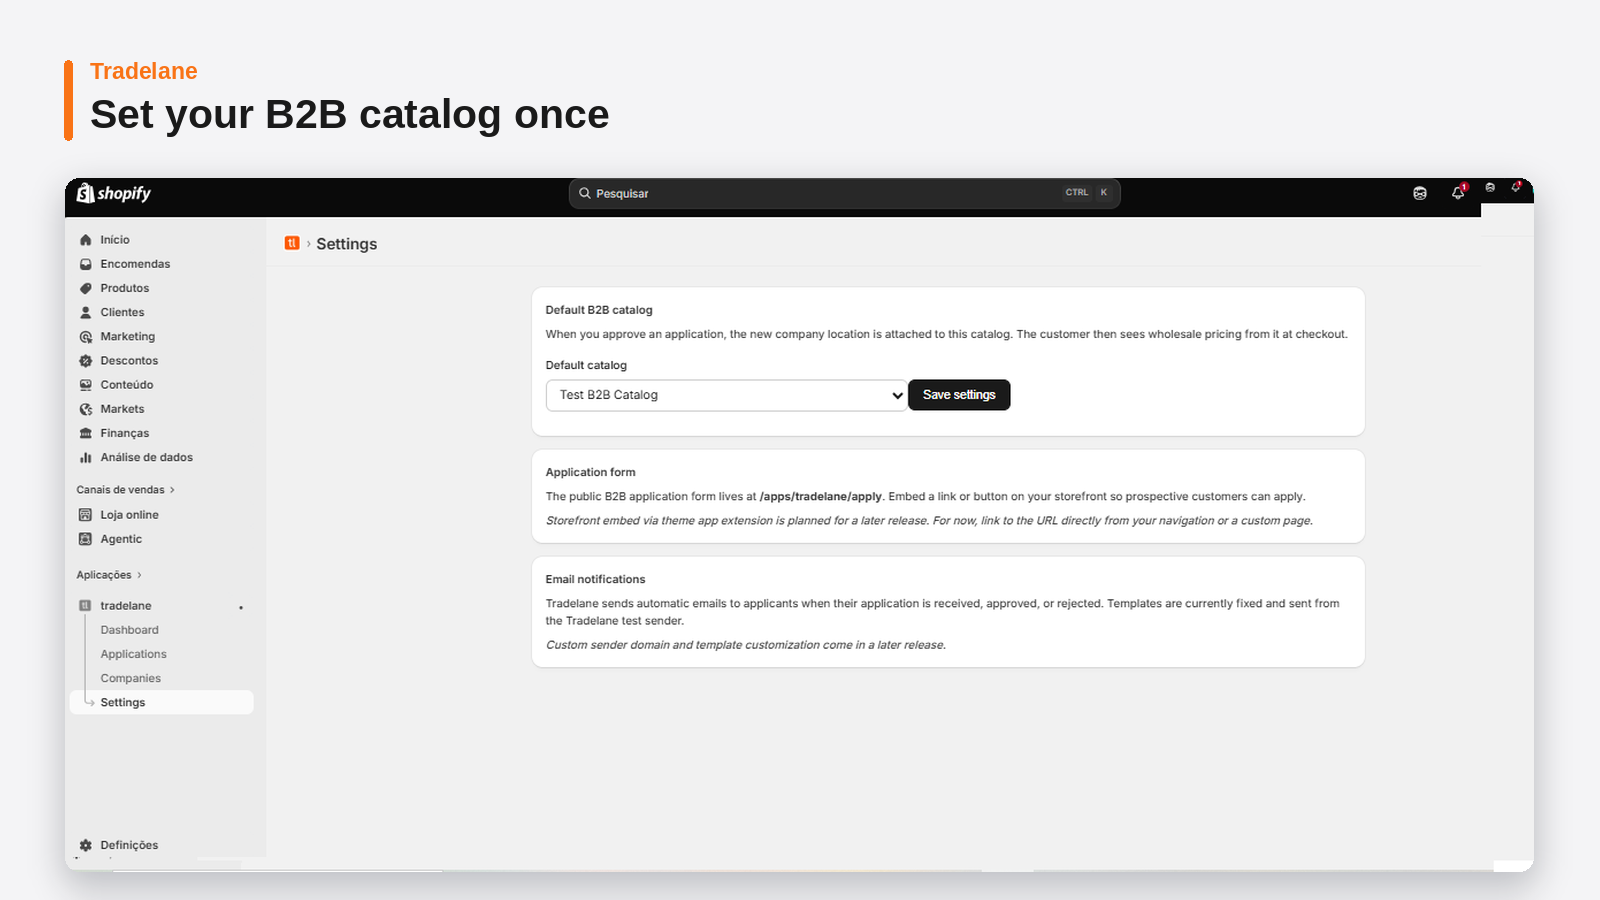
Task: Open Markets via its globe icon
Action: (86, 409)
